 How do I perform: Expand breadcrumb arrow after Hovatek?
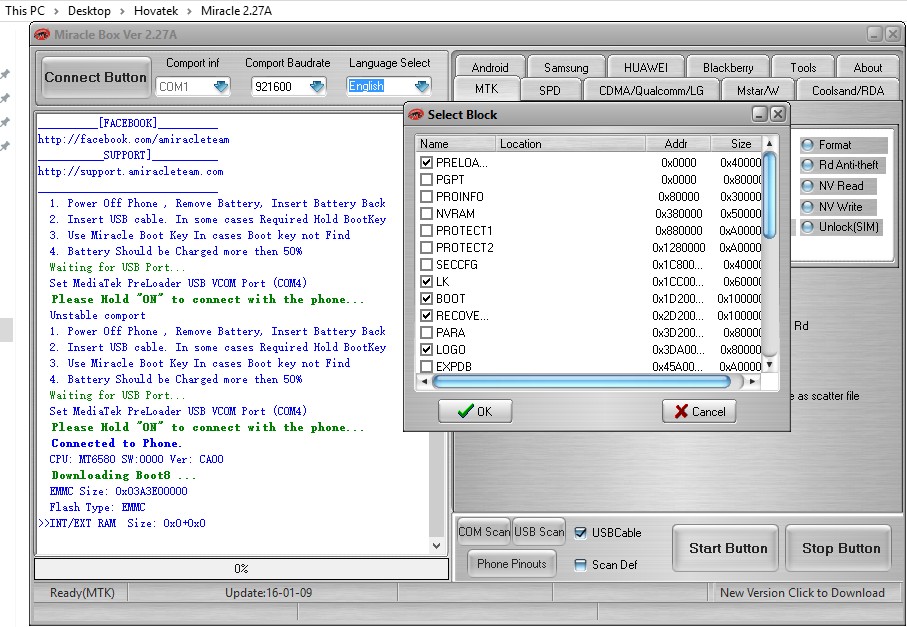point(190,11)
